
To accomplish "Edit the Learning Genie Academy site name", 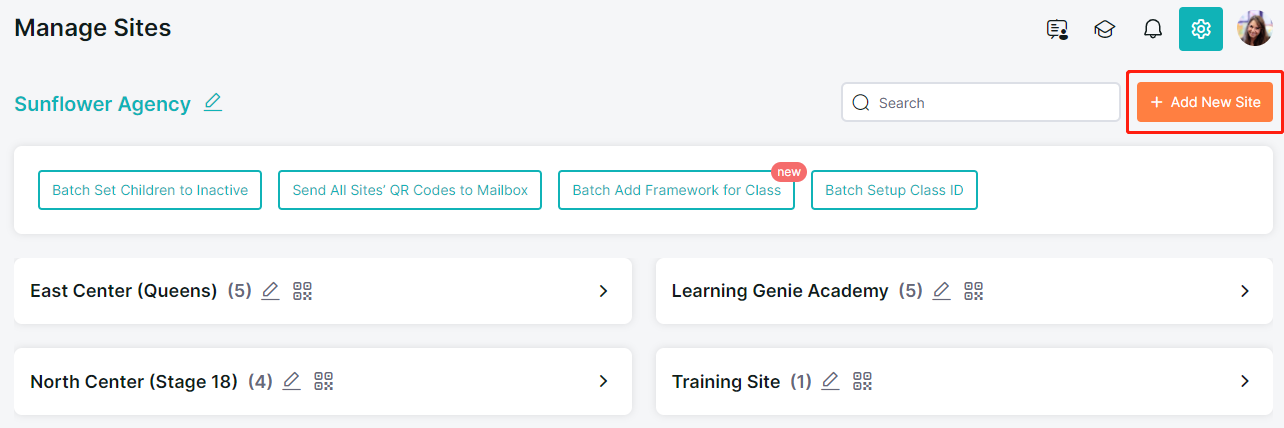I will pos(941,291).
